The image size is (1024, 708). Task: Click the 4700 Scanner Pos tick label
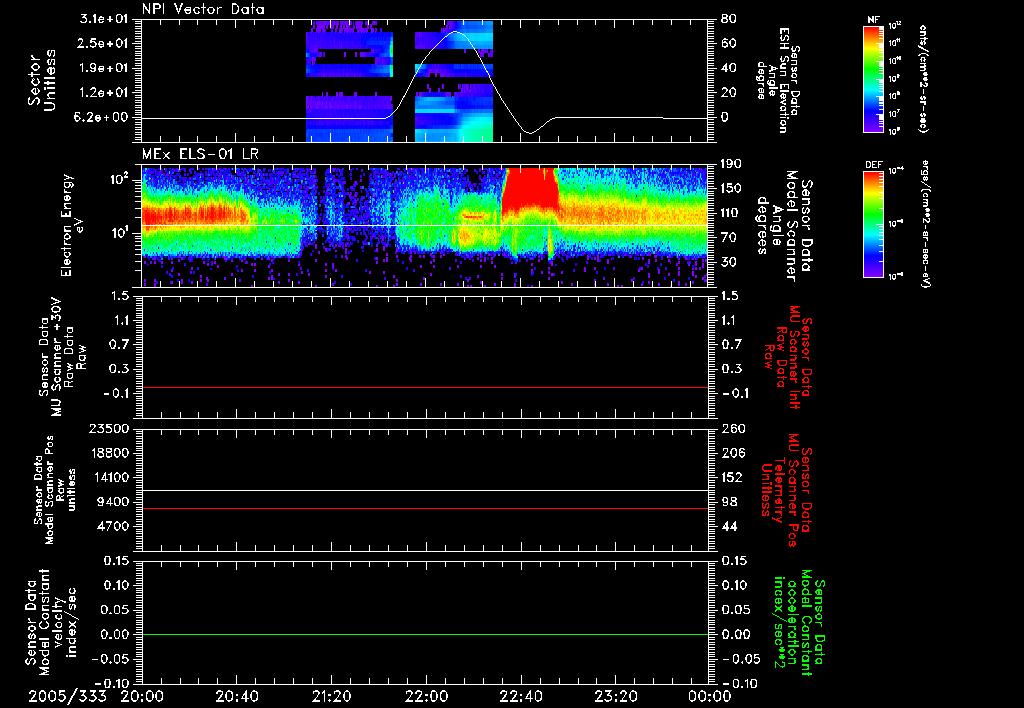[x=114, y=526]
